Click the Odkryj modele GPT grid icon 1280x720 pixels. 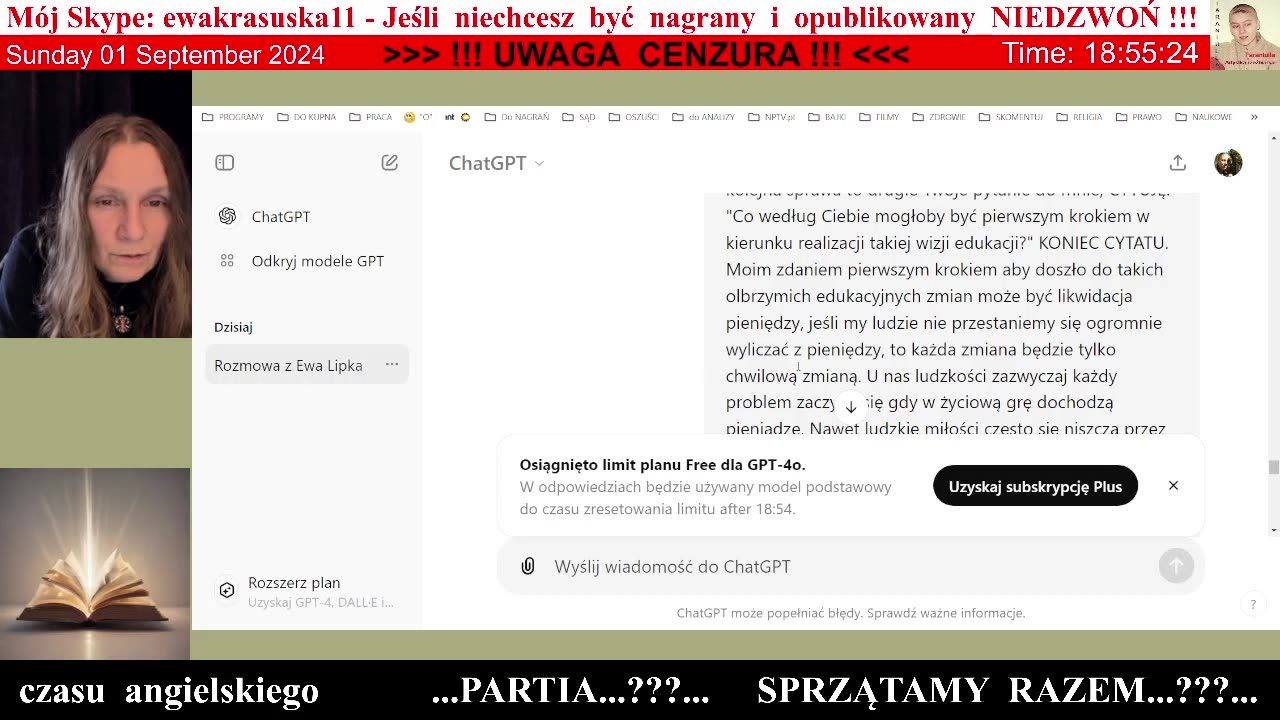227,261
